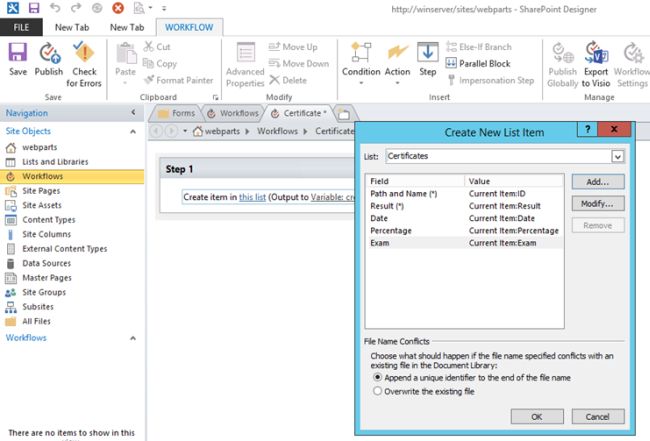
Task: Click the Cut command
Action: (x=157, y=47)
